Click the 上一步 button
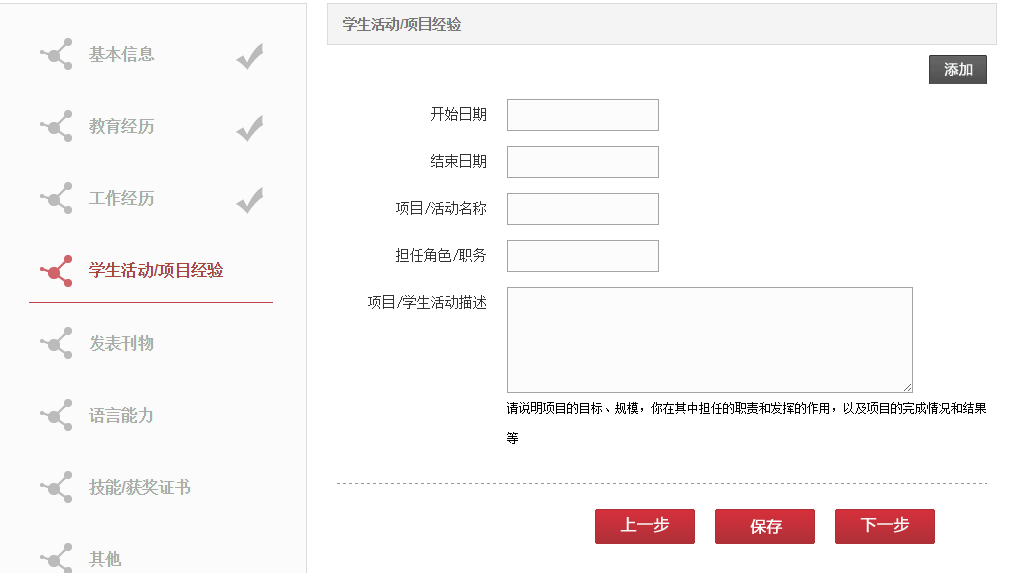Viewport: 1029px width, 573px height. (644, 526)
